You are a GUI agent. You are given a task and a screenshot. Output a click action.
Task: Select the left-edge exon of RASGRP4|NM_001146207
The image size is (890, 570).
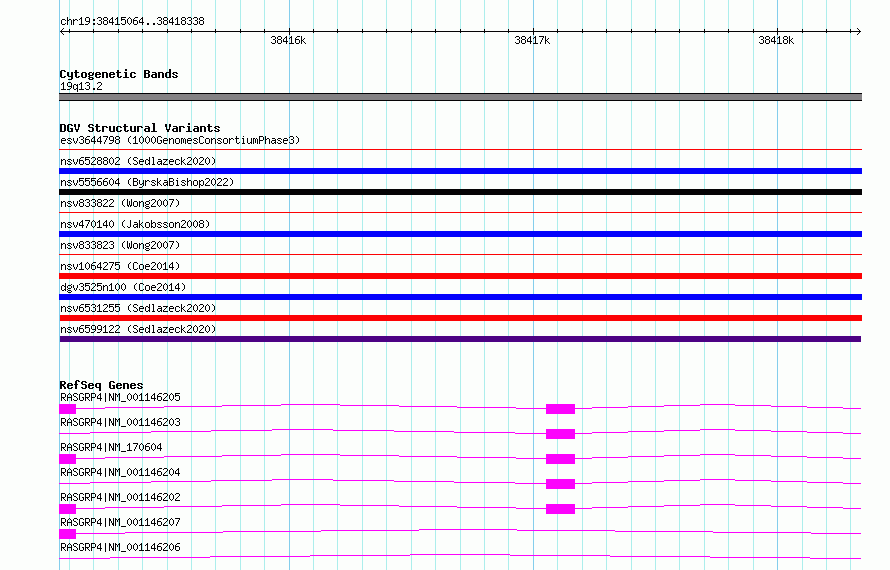pyautogui.click(x=68, y=534)
